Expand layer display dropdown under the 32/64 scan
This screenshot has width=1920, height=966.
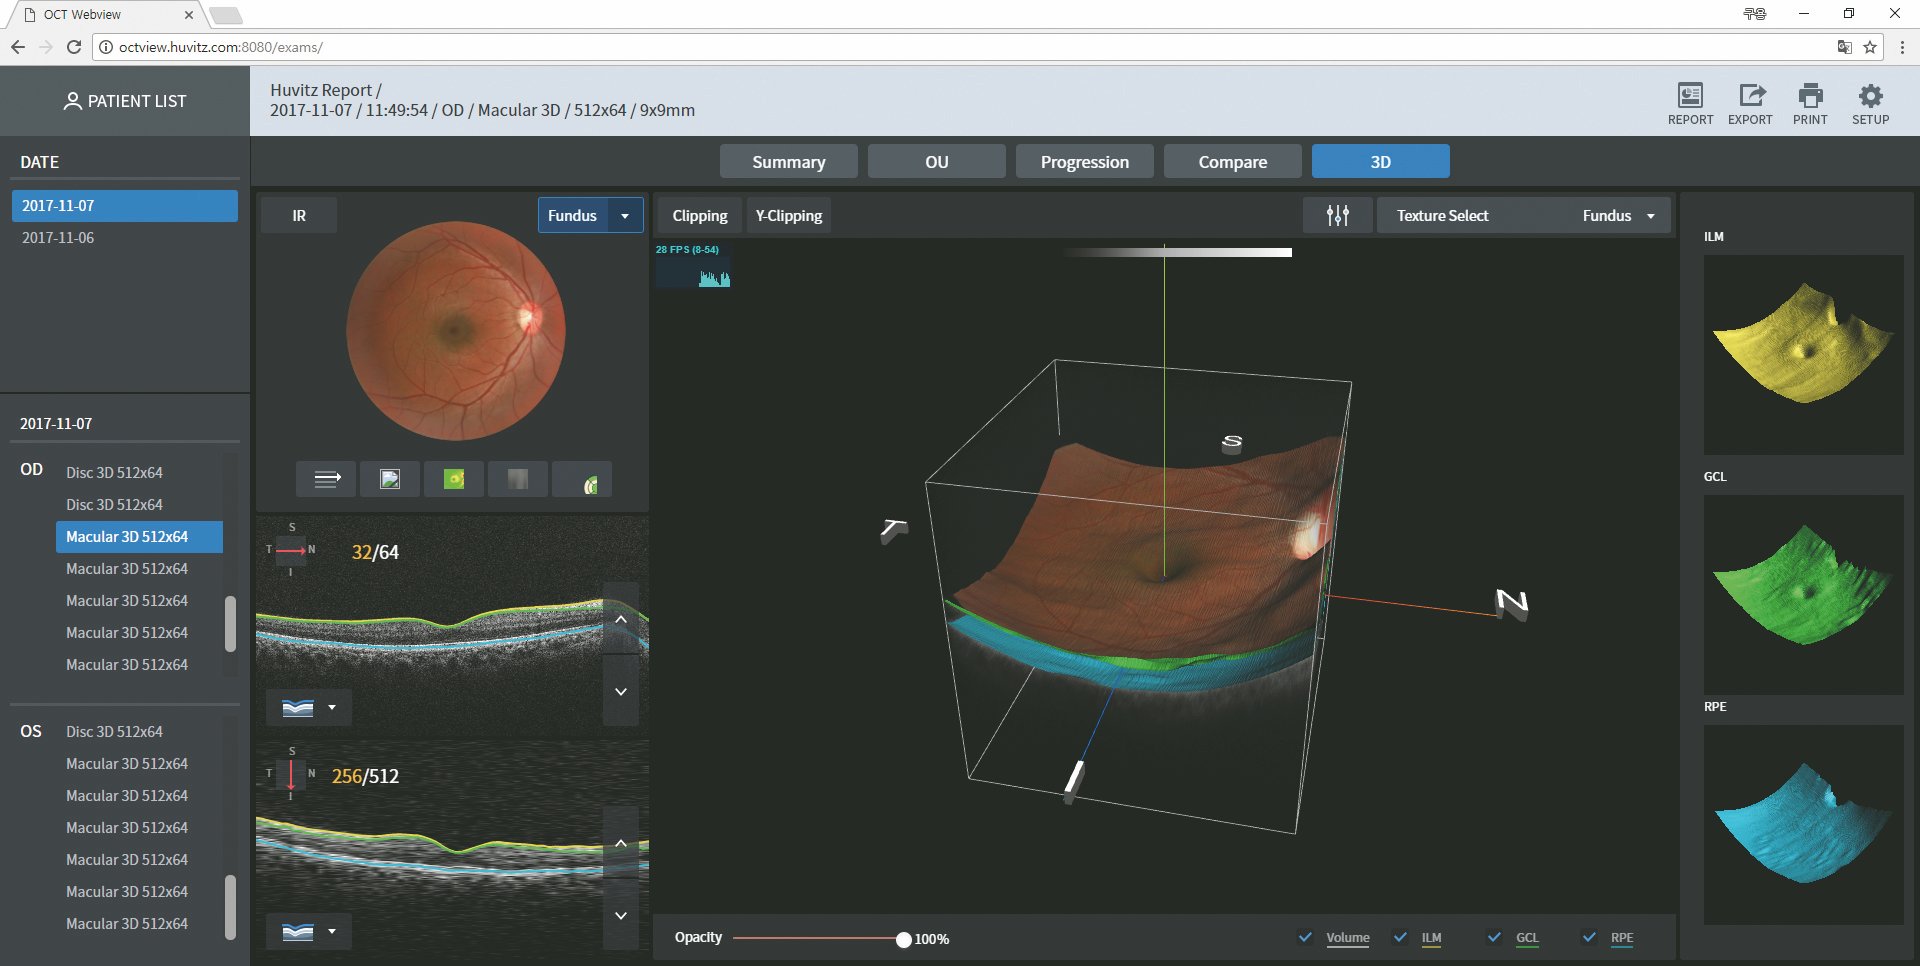coord(332,707)
